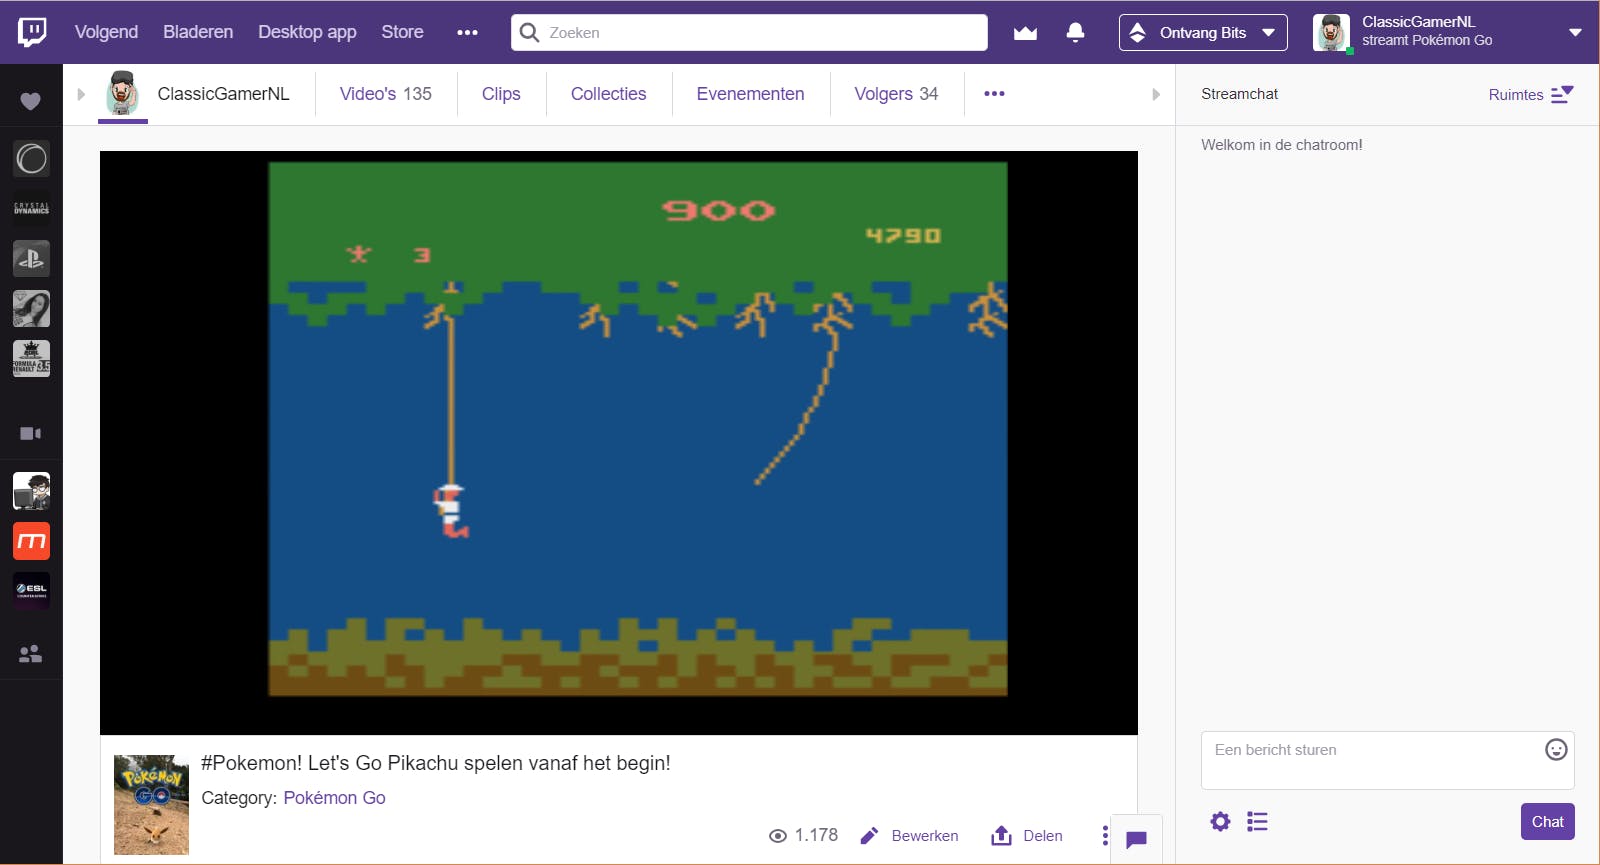Focus the 'Een bericht sturen' chat input
The height and width of the screenshot is (865, 1600).
click(1387, 760)
